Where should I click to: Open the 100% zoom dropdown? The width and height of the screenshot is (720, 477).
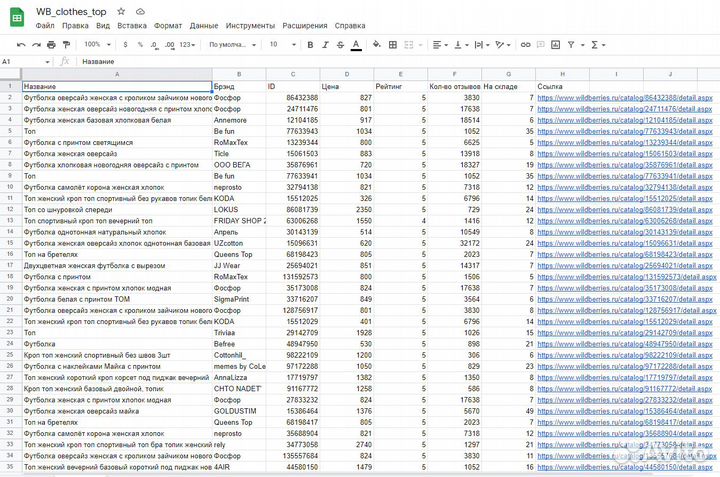point(96,45)
